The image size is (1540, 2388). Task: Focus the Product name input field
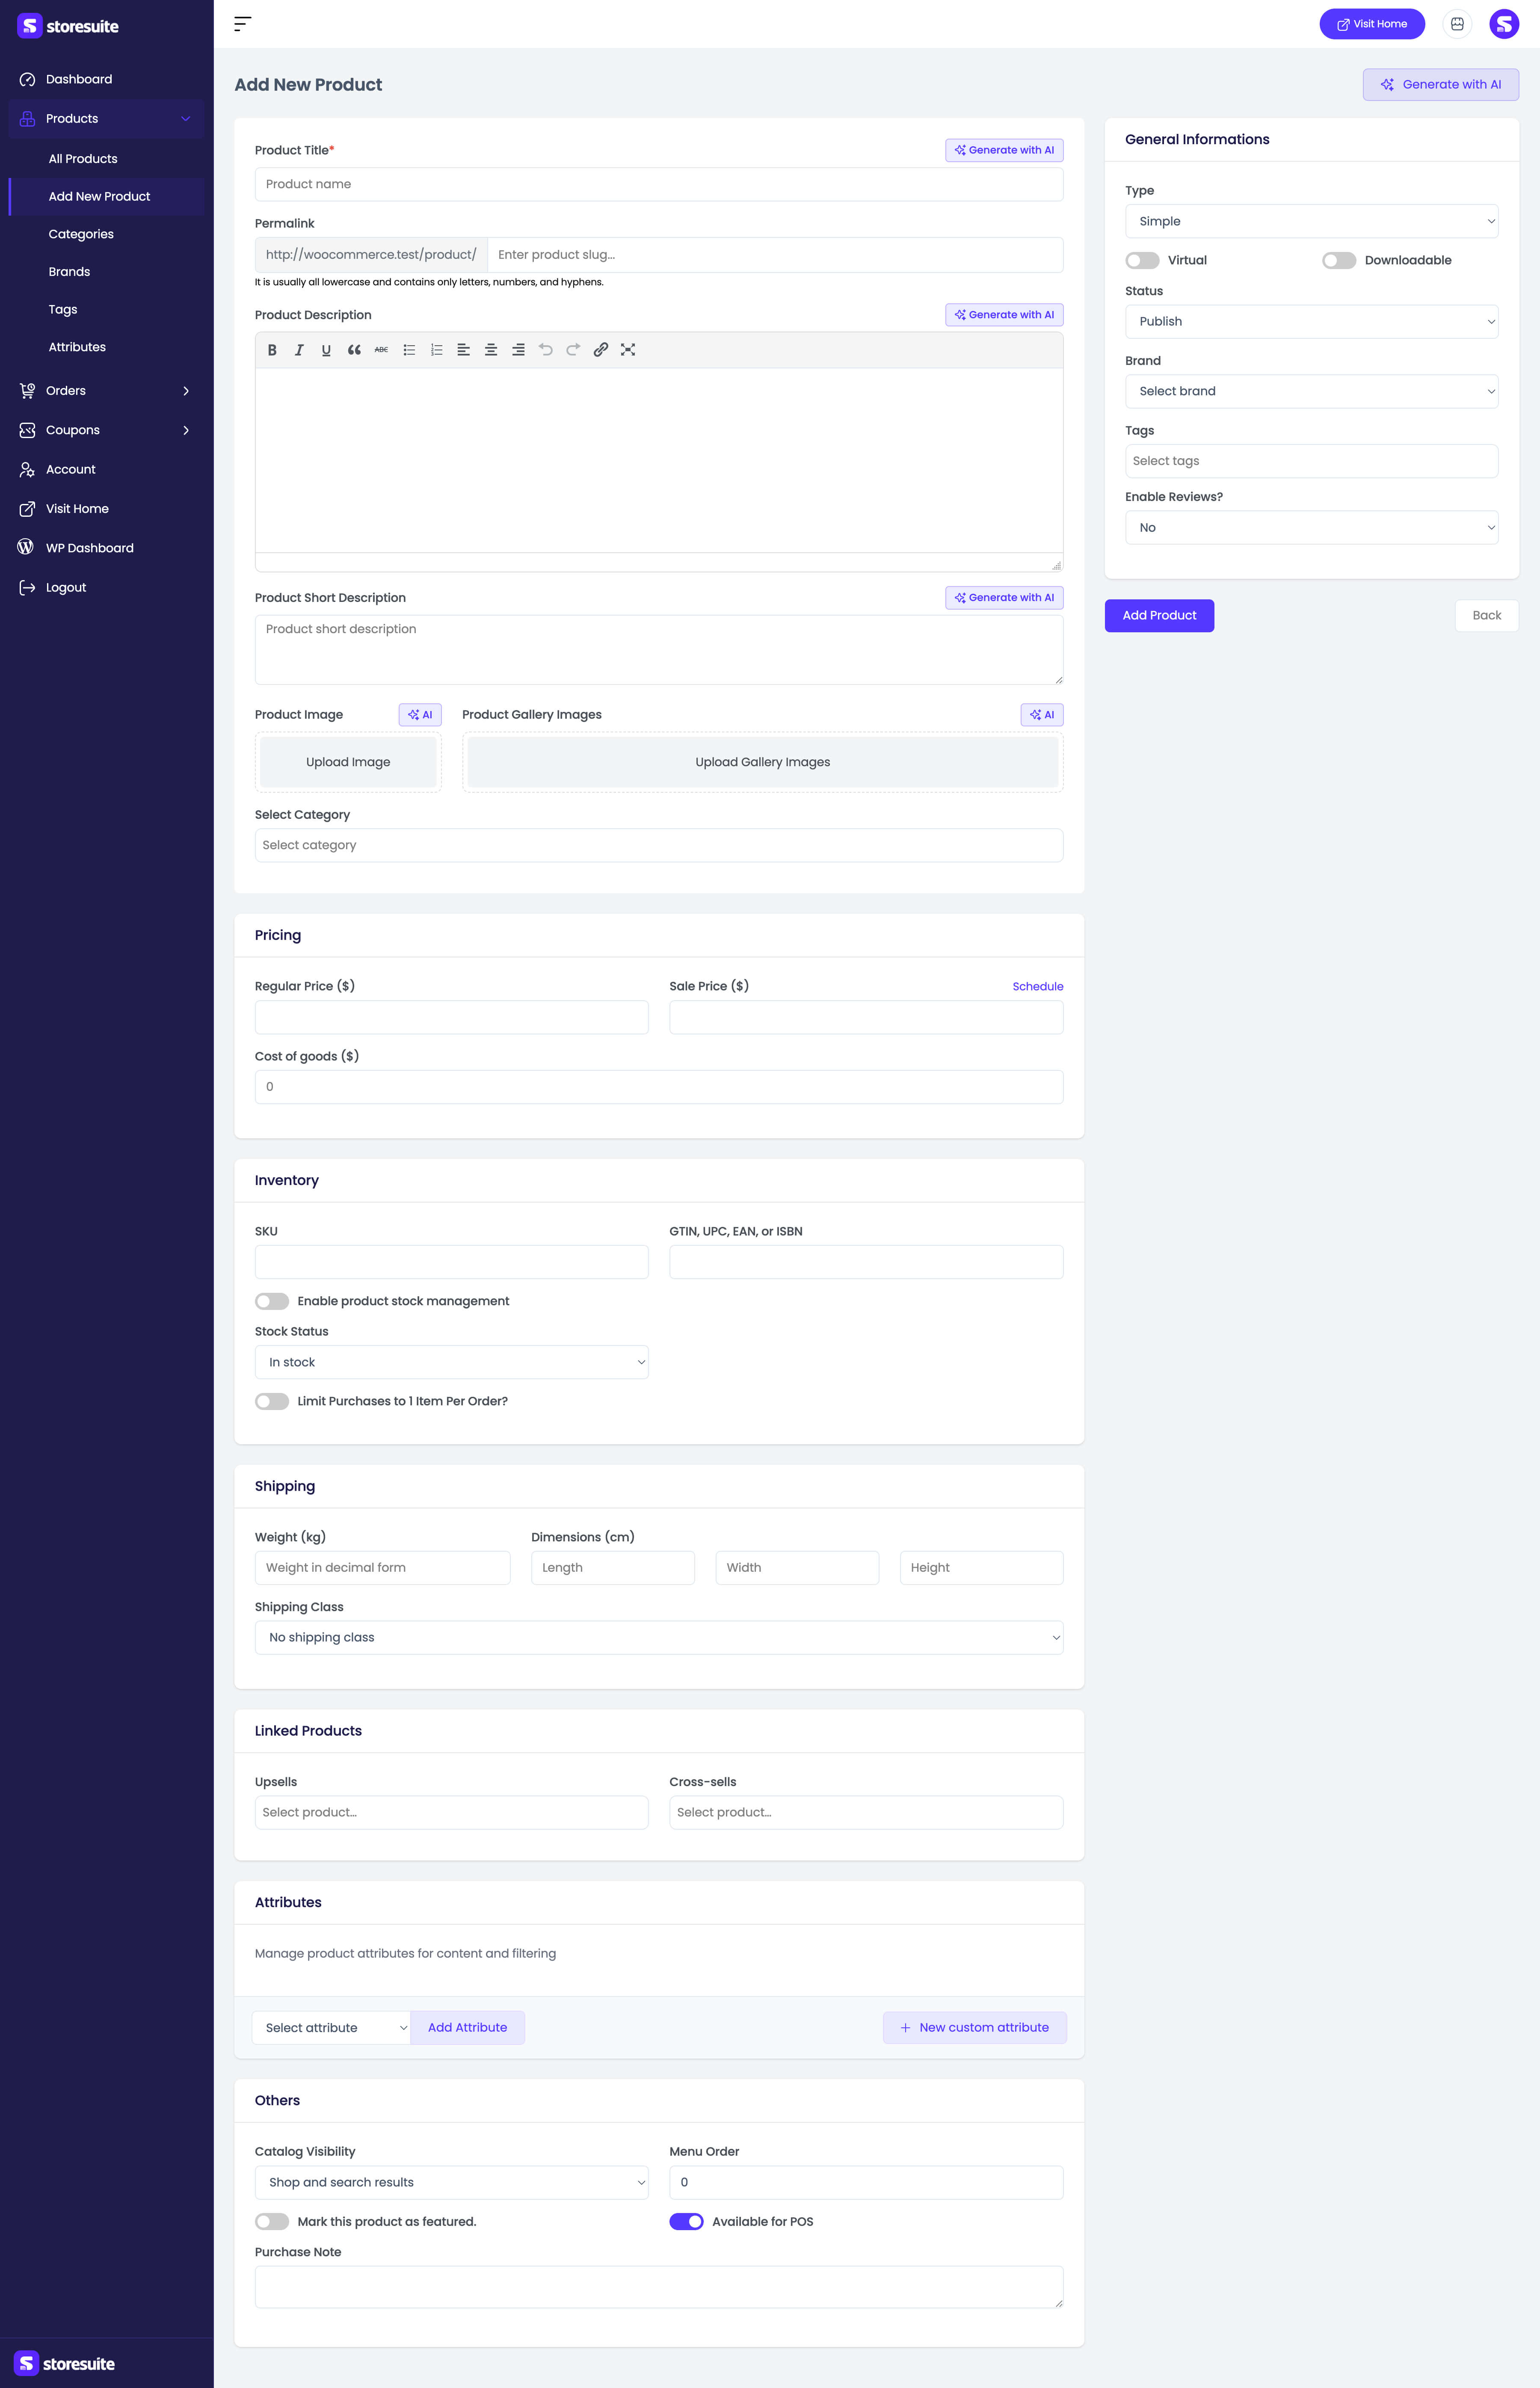tap(659, 185)
